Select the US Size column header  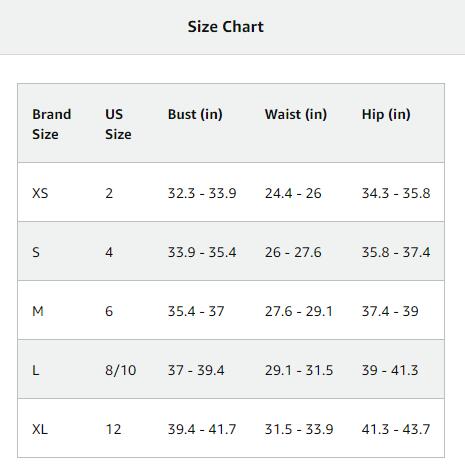pyautogui.click(x=118, y=124)
